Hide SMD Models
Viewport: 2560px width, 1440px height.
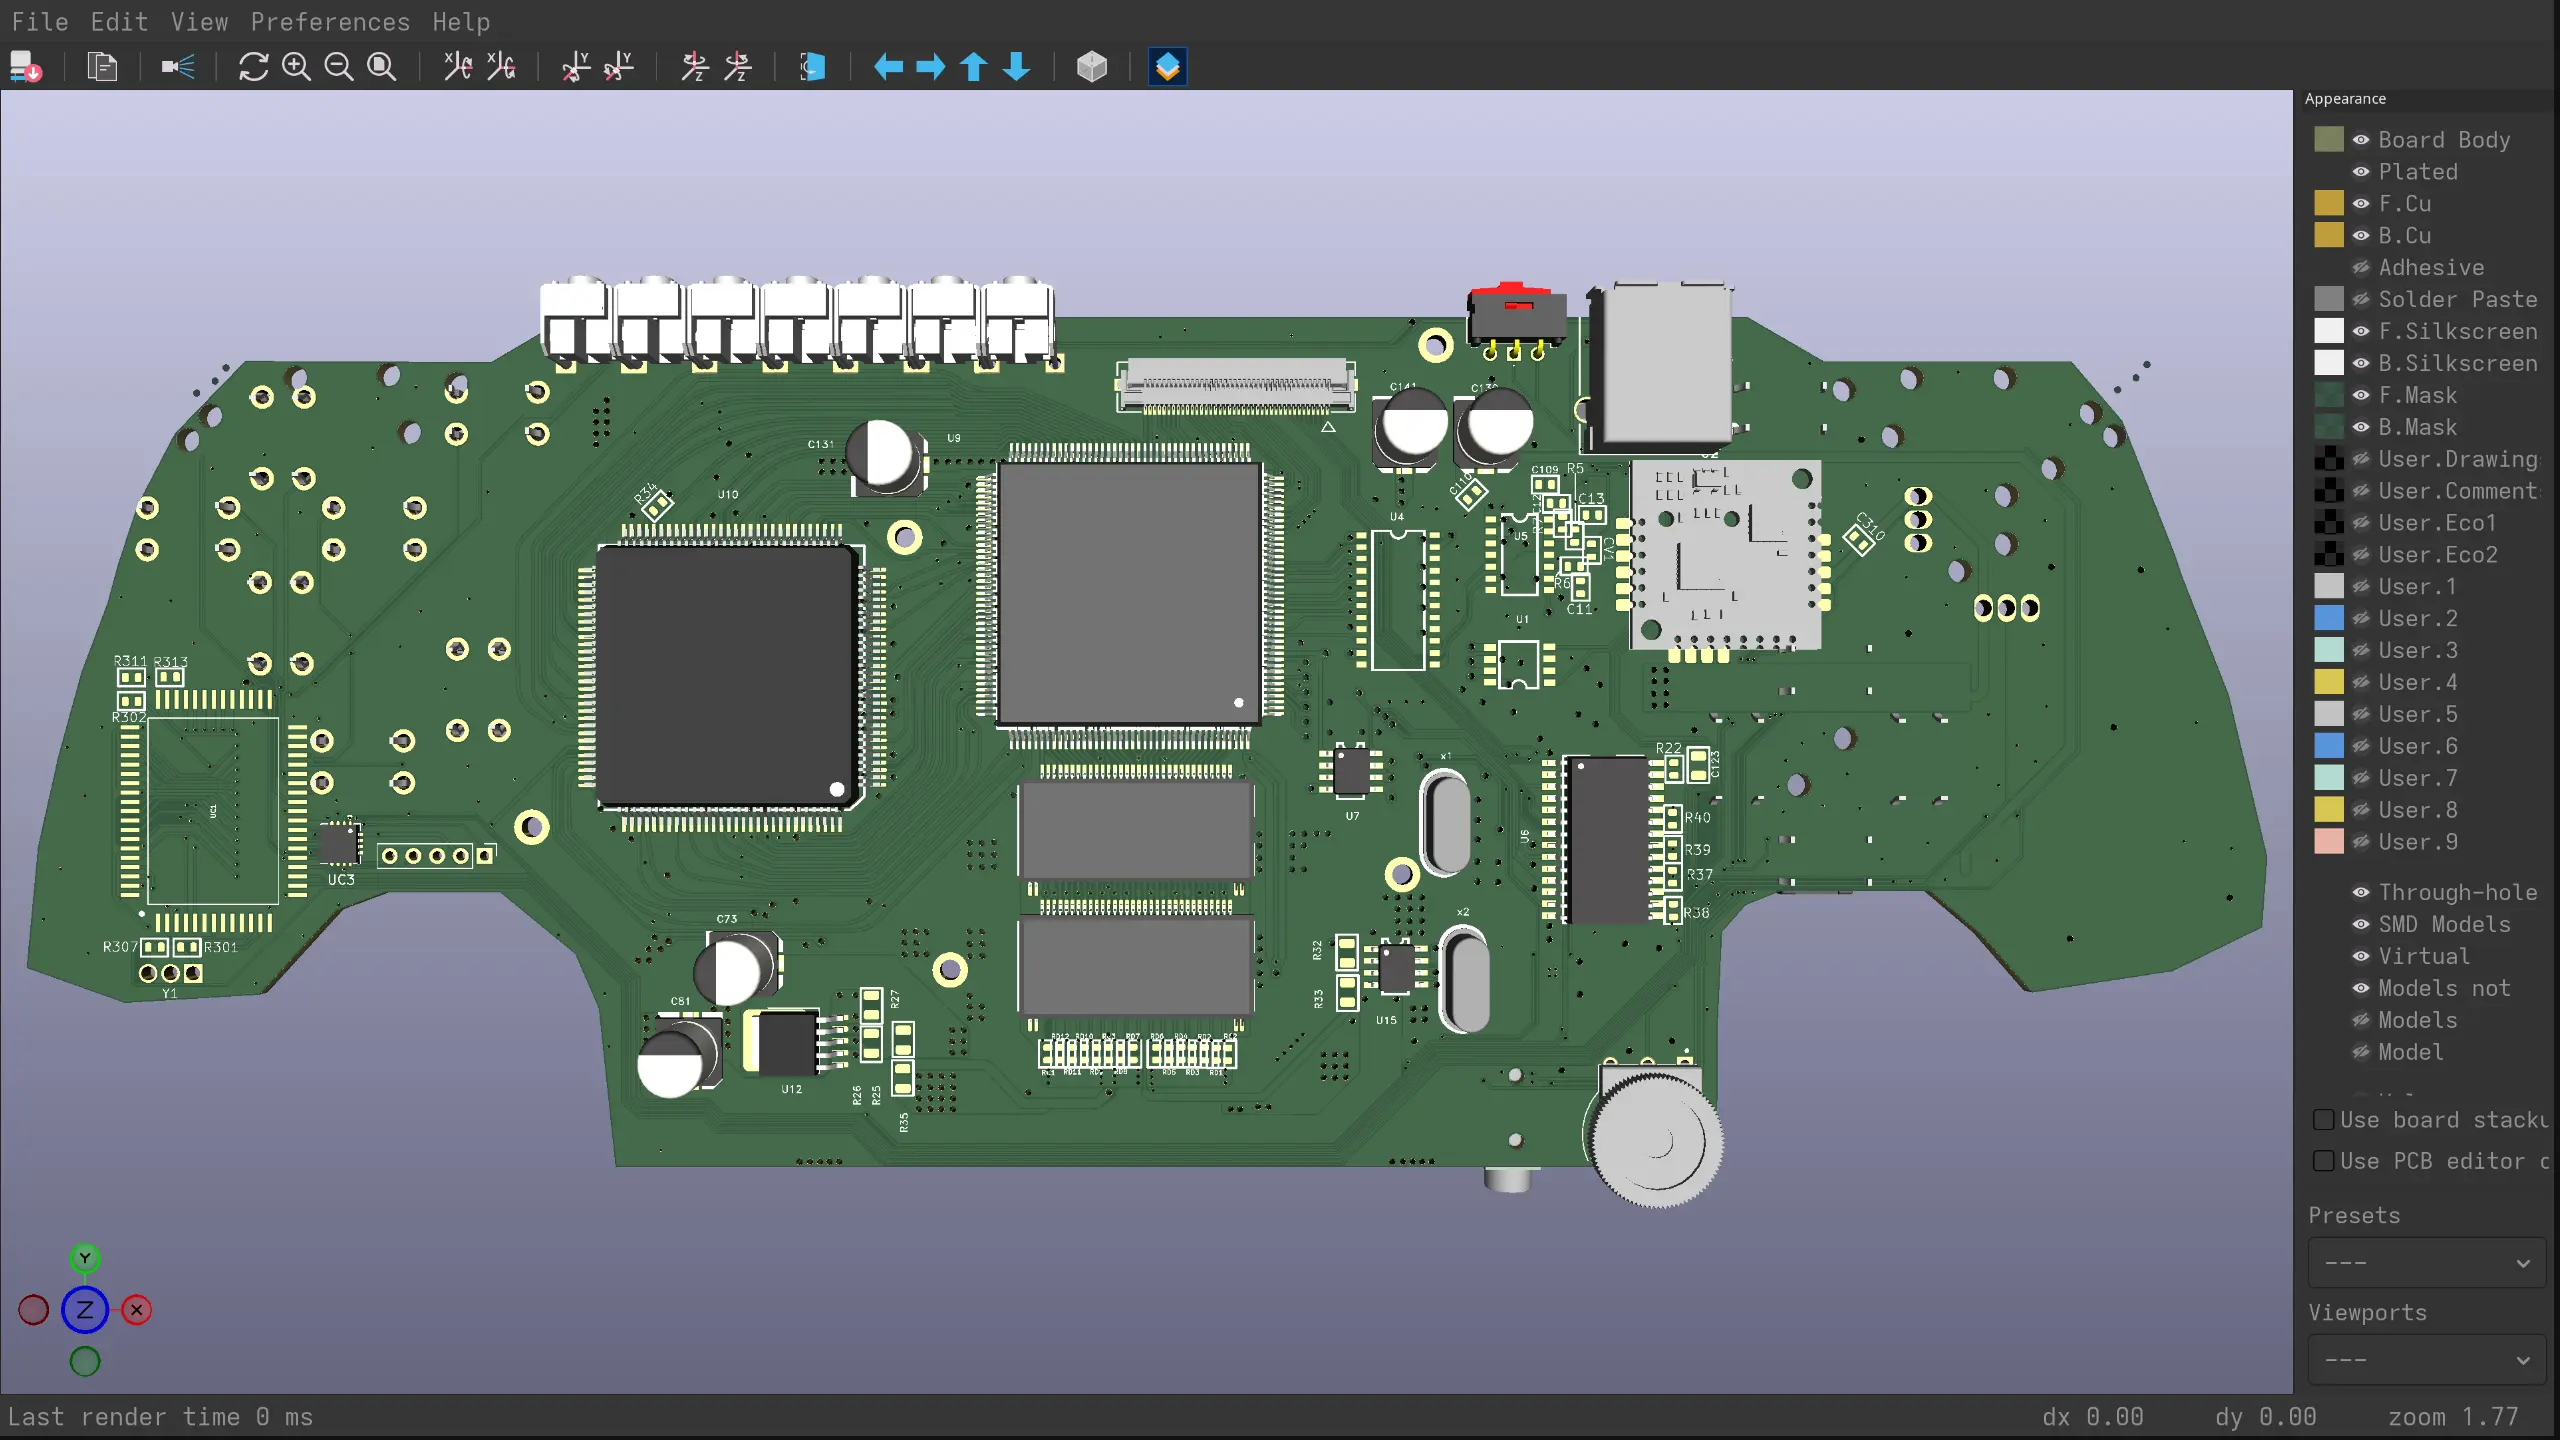2361,924
